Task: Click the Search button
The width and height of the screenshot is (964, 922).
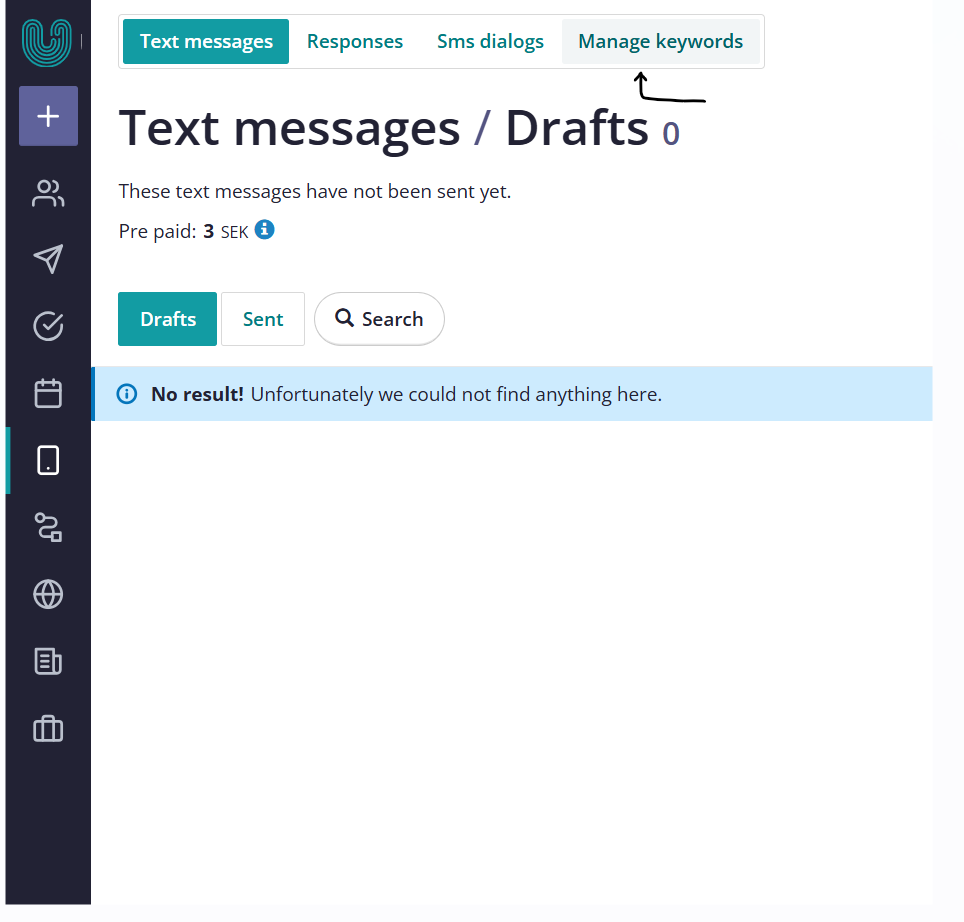Action: click(x=379, y=319)
